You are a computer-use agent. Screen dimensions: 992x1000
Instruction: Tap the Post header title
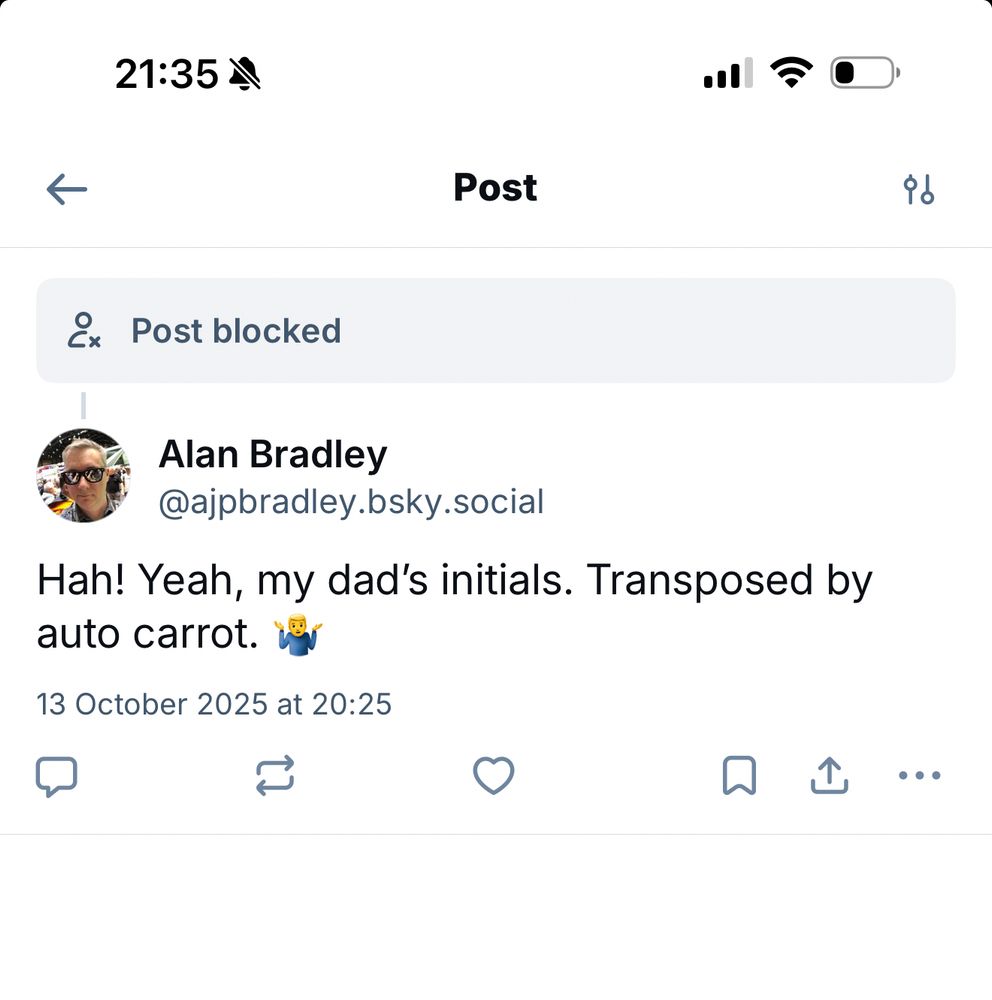pyautogui.click(x=495, y=188)
